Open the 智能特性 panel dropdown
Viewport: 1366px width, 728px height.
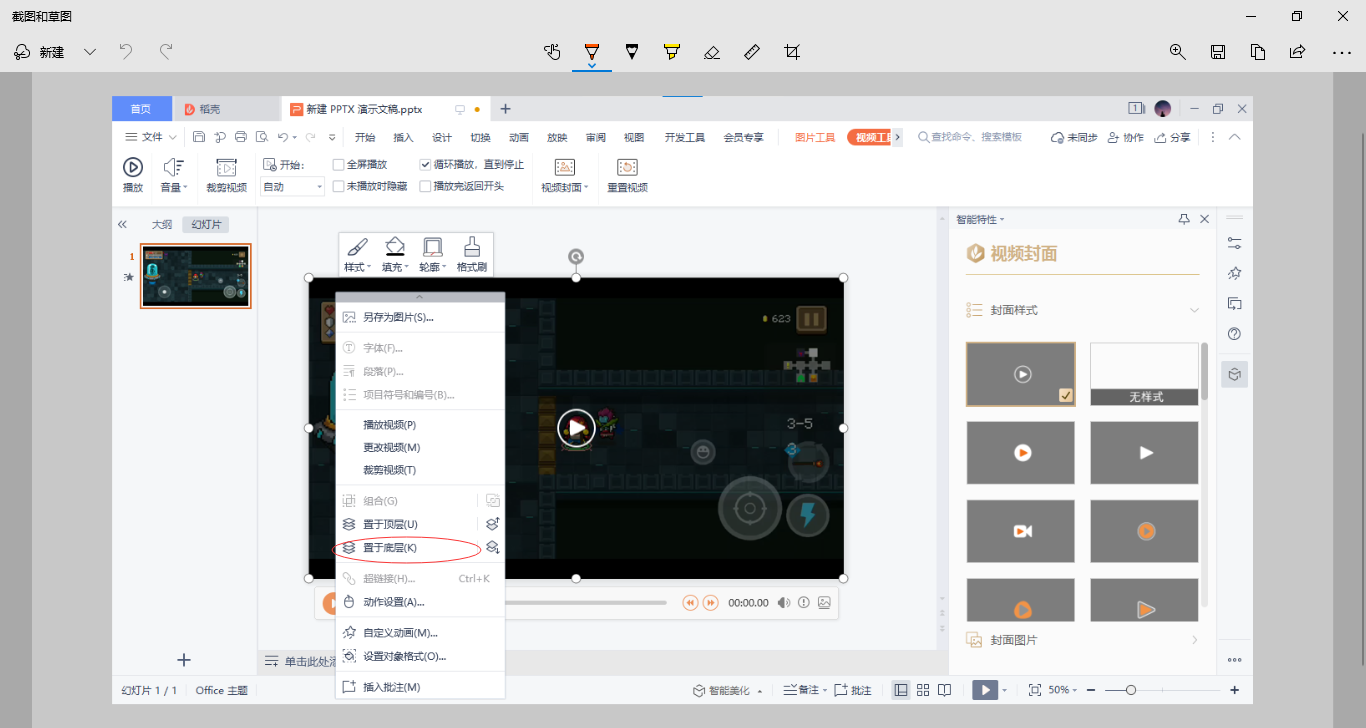(980, 219)
